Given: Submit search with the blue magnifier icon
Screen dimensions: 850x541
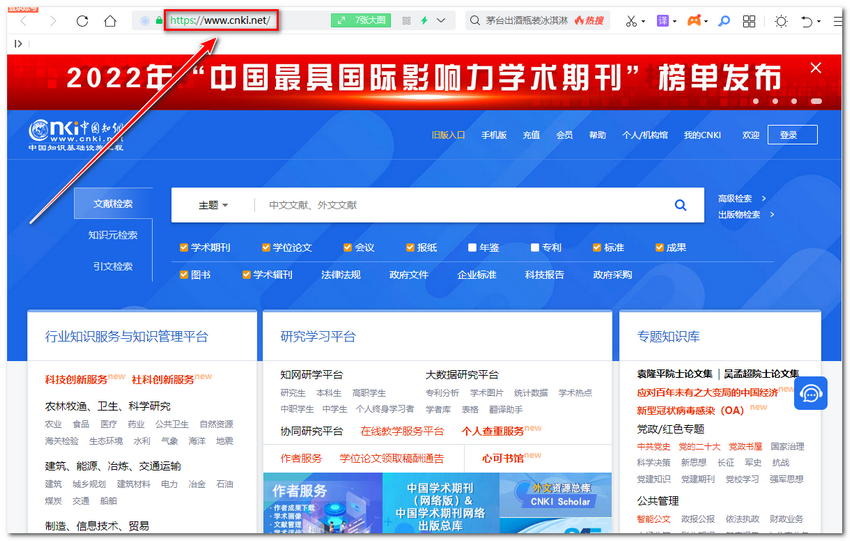Looking at the screenshot, I should (680, 205).
